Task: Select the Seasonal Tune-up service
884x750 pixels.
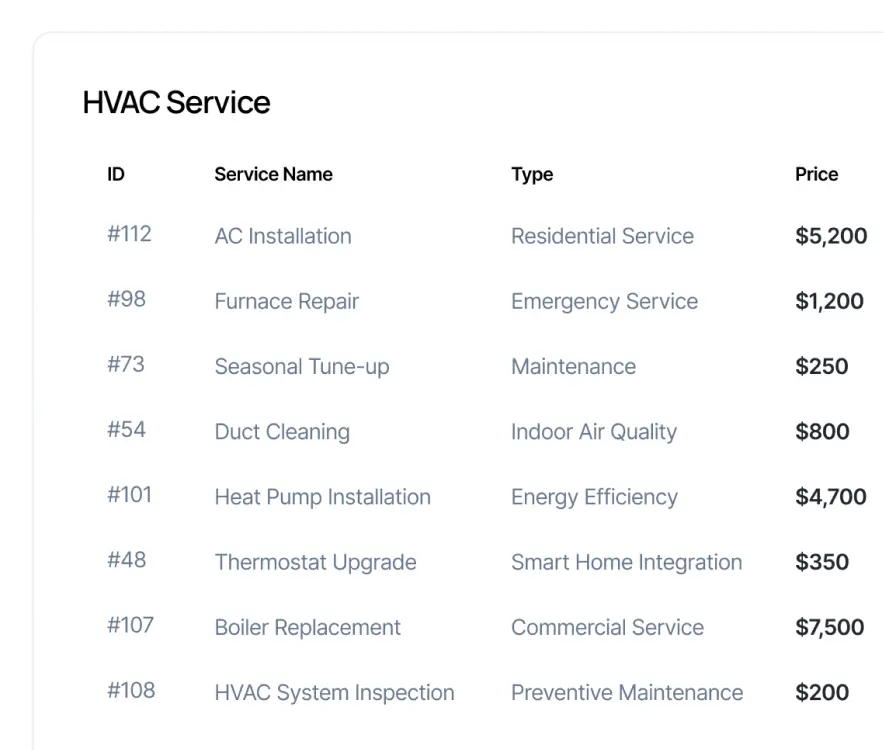Action: click(x=301, y=366)
